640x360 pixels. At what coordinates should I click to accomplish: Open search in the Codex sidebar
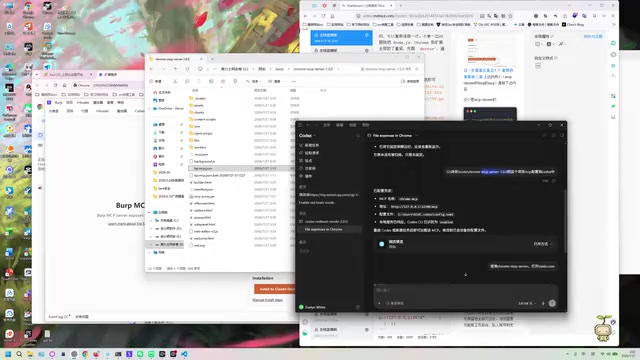tap(358, 136)
